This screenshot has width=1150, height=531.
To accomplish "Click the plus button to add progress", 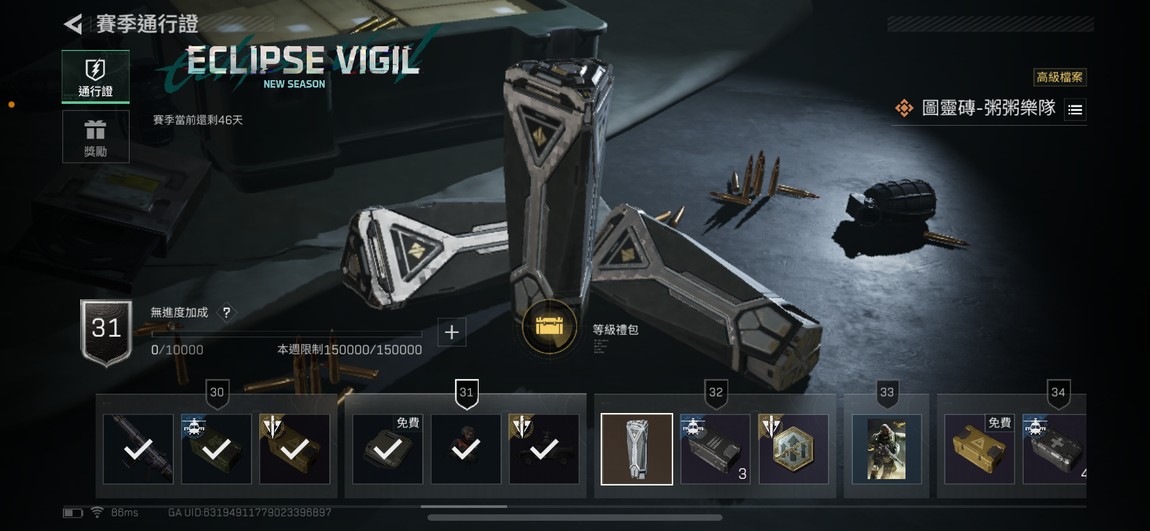I will (451, 332).
